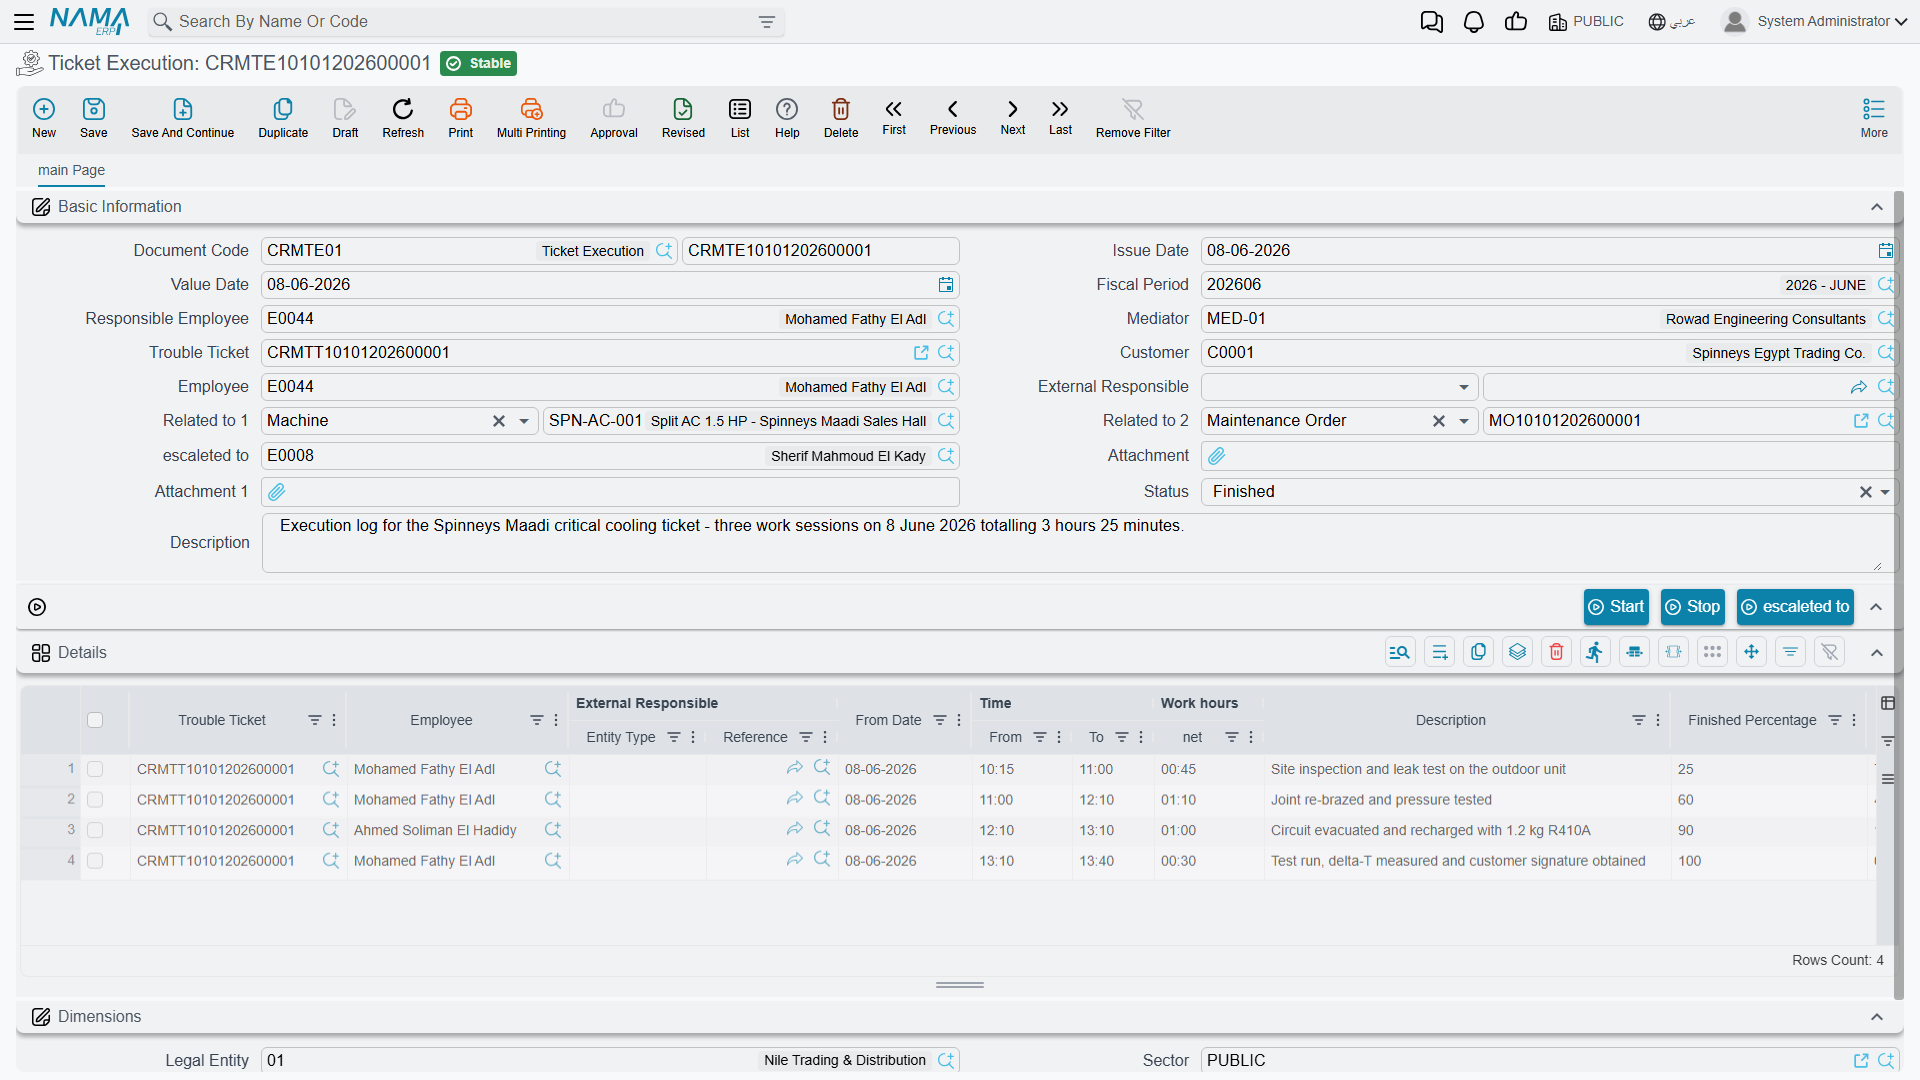1920x1080 pixels.
Task: Open the Status dropdown
Action: [1885, 492]
